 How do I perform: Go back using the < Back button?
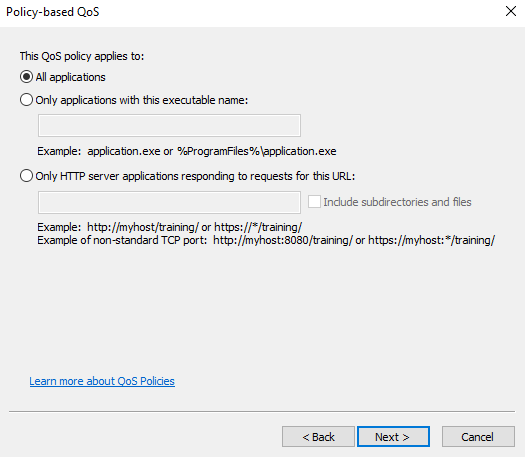coord(318,437)
